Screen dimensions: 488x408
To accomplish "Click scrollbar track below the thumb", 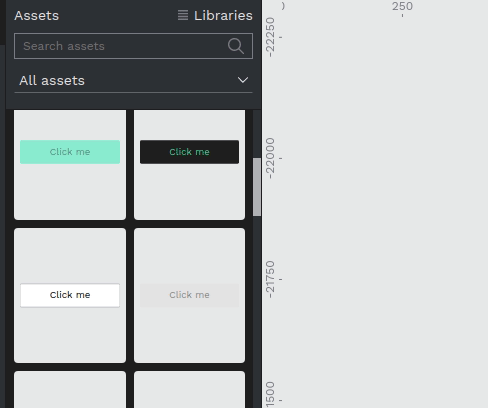I will 257,310.
